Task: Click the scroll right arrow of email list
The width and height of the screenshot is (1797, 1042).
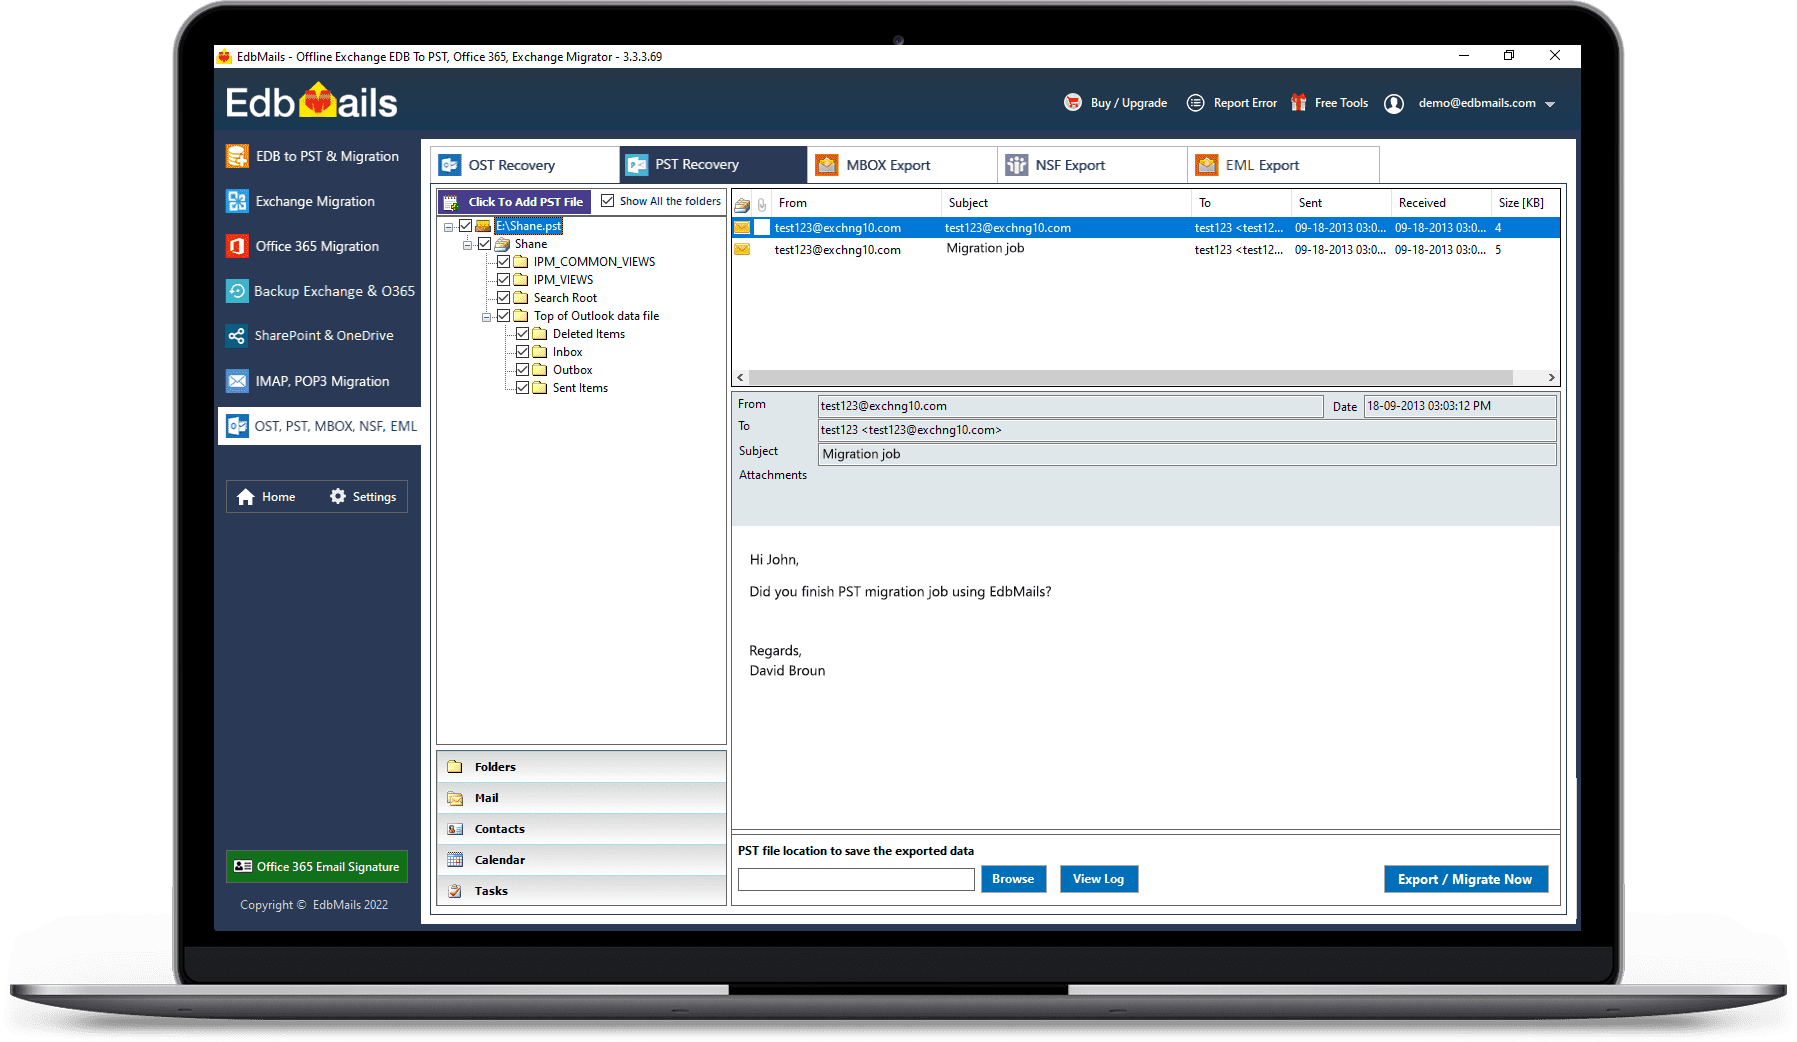Action: 1551,377
